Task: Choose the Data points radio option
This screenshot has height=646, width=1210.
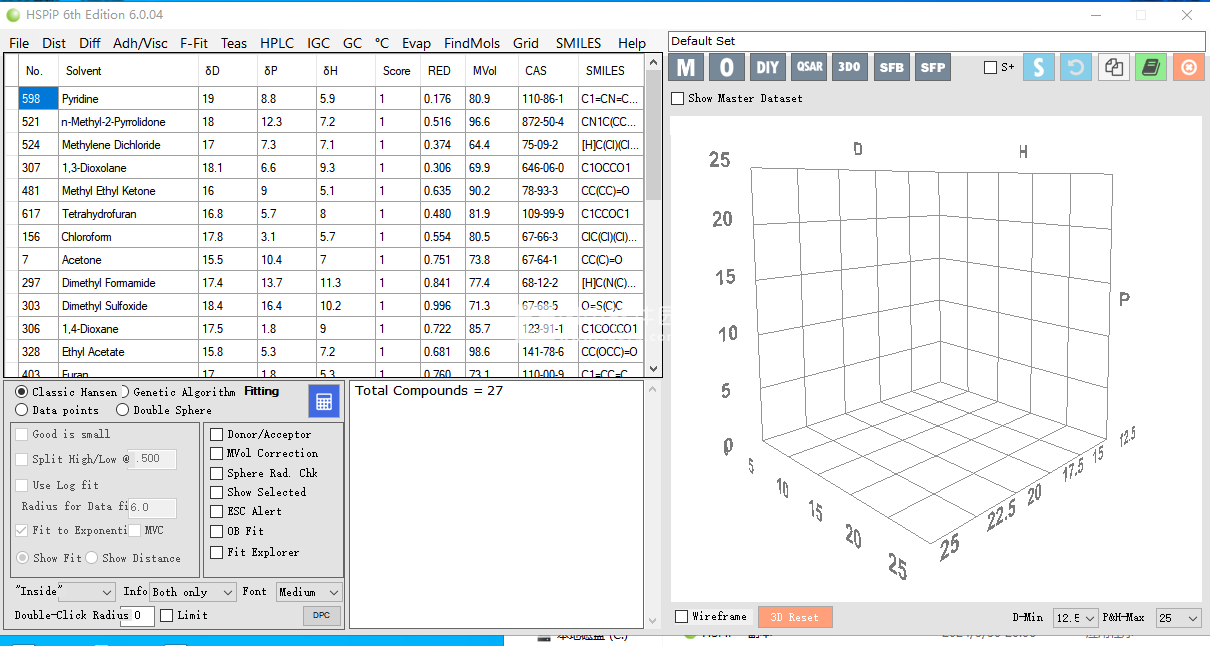Action: tap(22, 410)
